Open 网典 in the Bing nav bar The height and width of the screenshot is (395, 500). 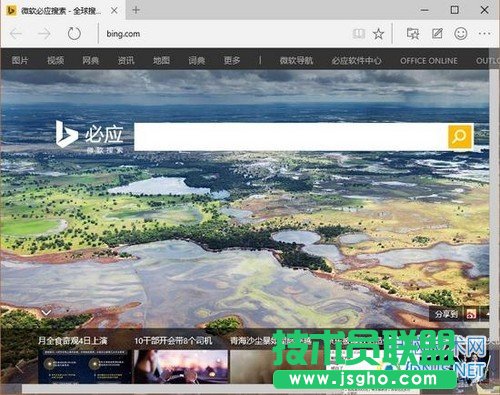(91, 60)
